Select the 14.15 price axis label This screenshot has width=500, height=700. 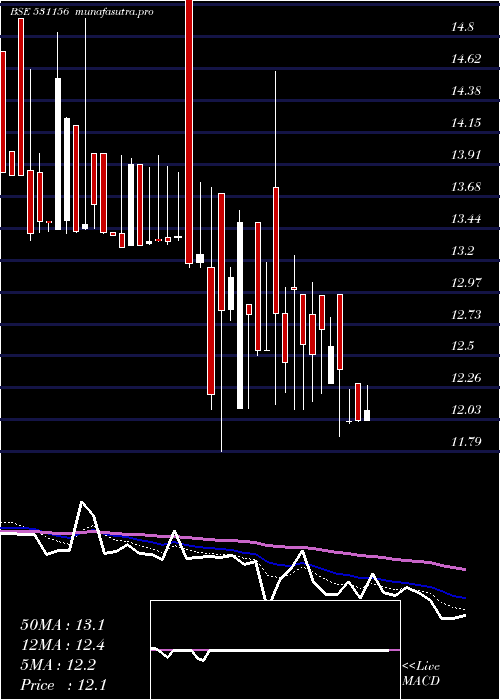click(x=466, y=123)
